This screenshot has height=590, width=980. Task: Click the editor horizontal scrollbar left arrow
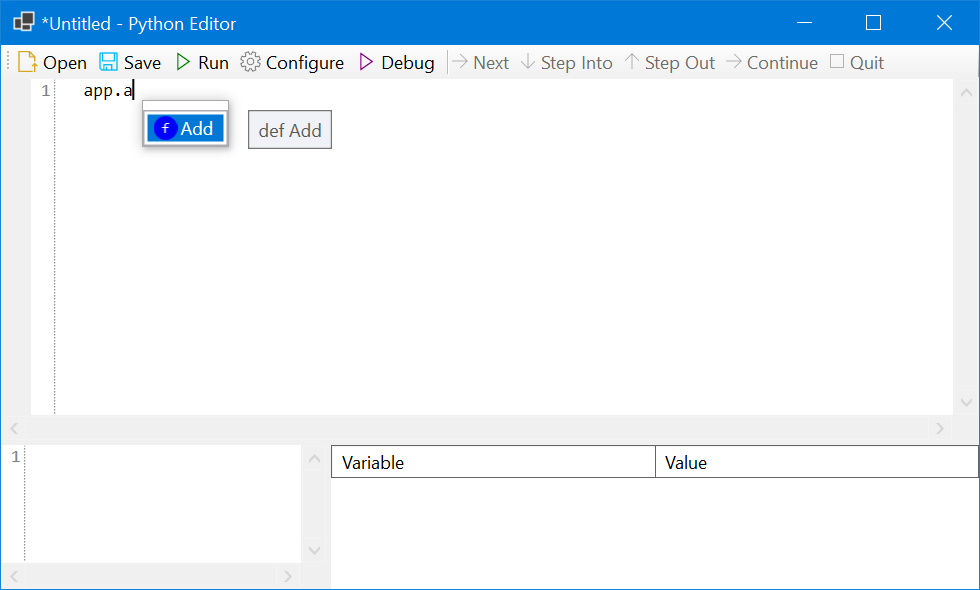pyautogui.click(x=14, y=428)
